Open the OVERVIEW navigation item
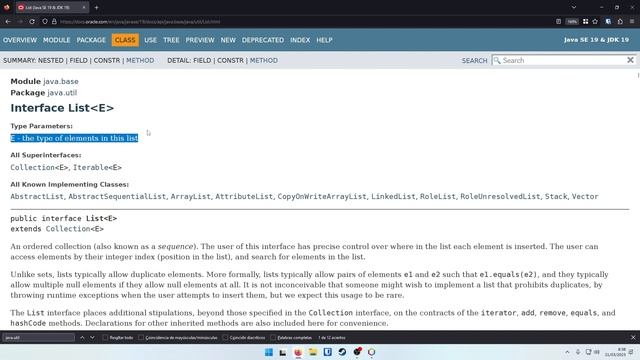 20,40
